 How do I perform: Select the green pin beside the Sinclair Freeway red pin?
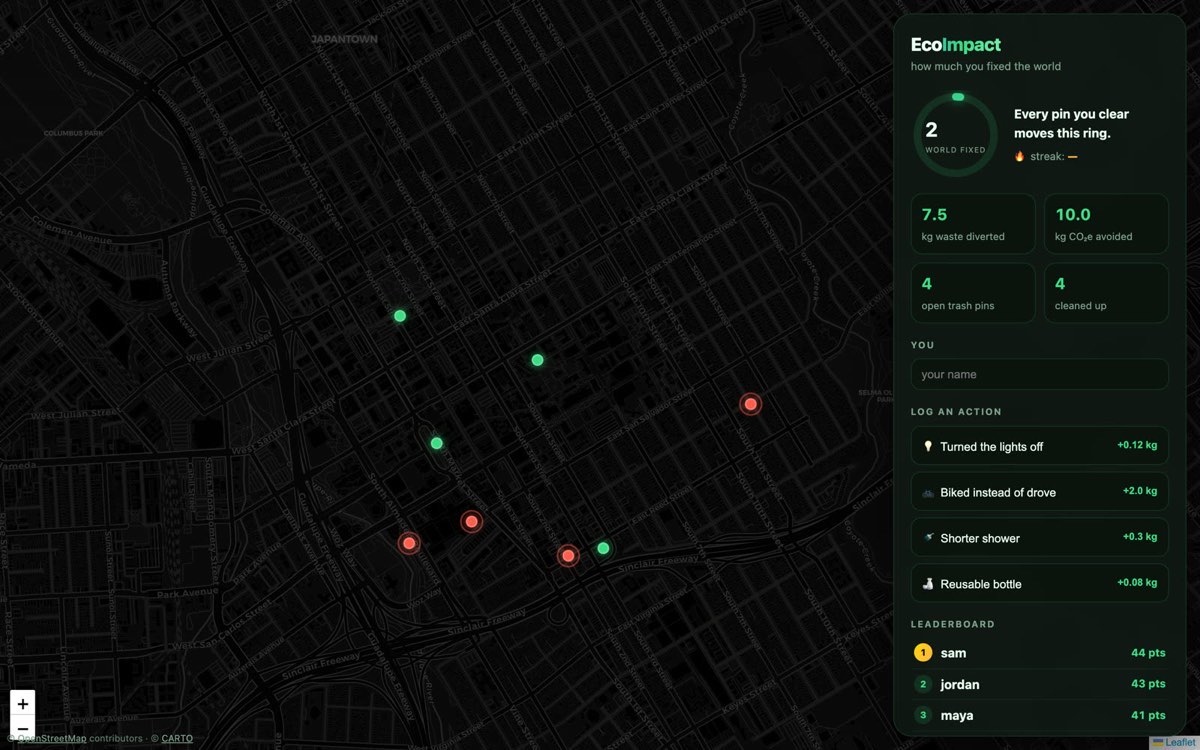[603, 548]
